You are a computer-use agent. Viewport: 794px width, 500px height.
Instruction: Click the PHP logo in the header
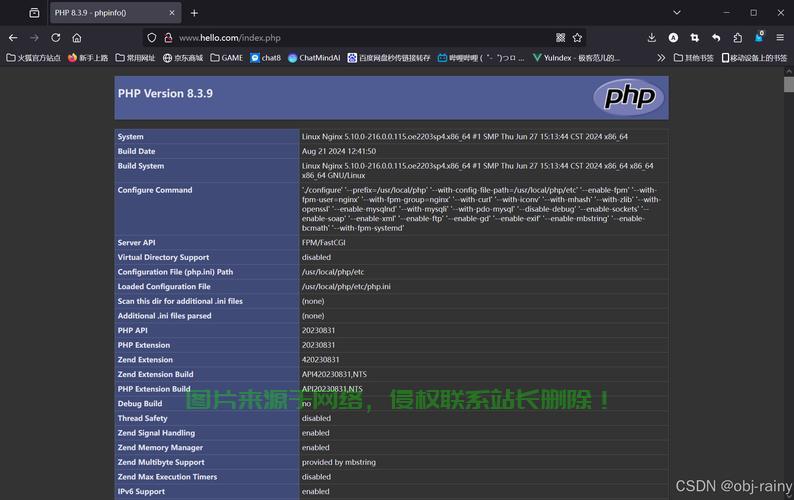point(629,96)
